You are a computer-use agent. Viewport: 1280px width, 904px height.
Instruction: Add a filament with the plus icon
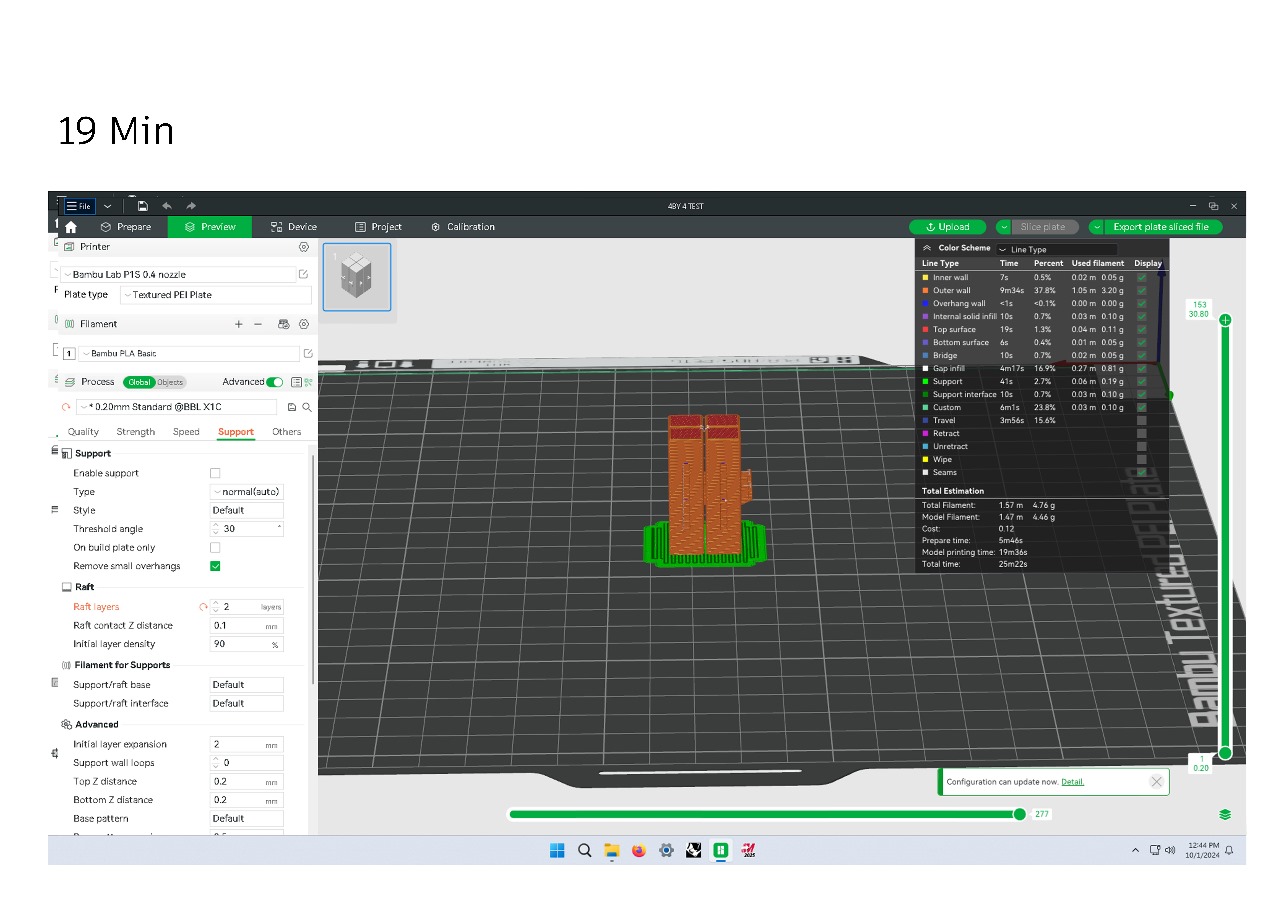pyautogui.click(x=238, y=324)
